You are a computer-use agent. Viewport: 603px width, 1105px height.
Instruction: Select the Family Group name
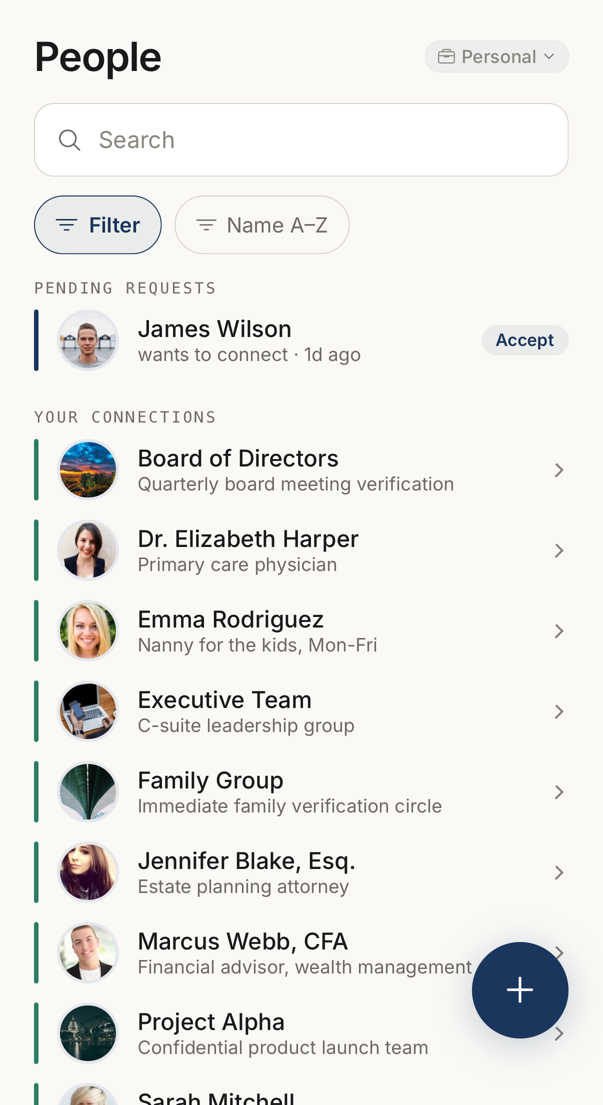coord(211,780)
